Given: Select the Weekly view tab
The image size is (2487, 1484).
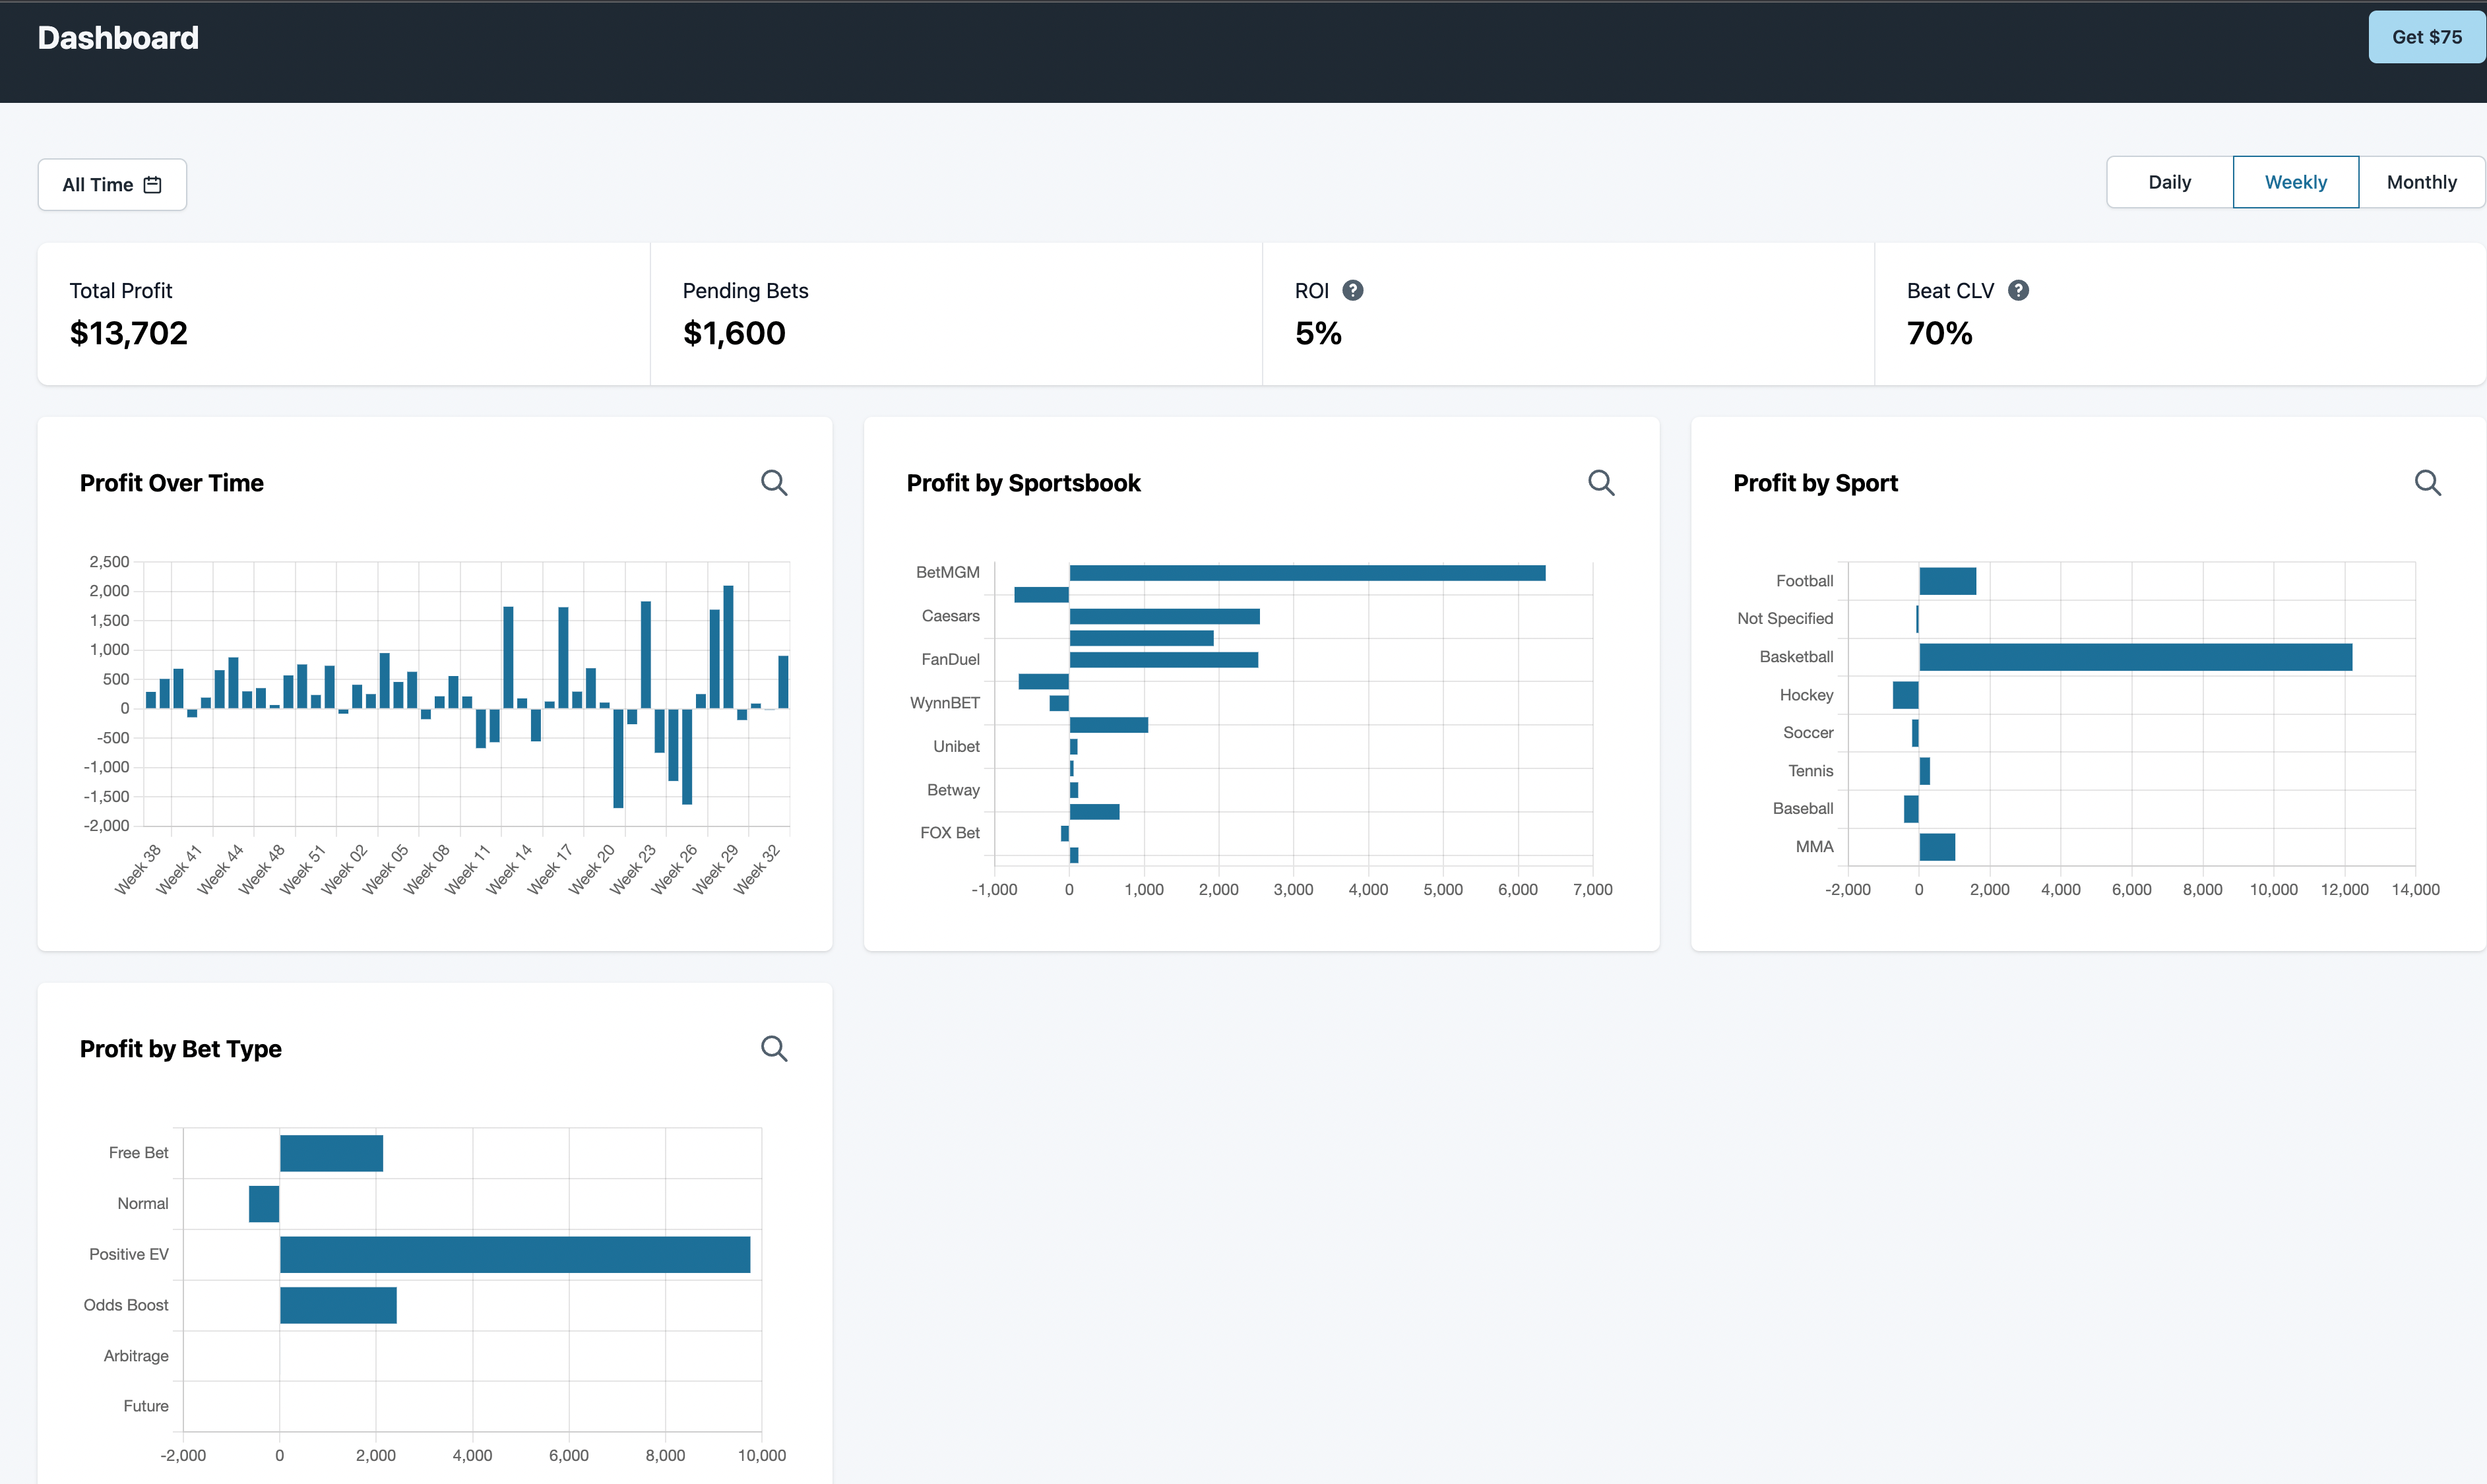Looking at the screenshot, I should 2295,182.
